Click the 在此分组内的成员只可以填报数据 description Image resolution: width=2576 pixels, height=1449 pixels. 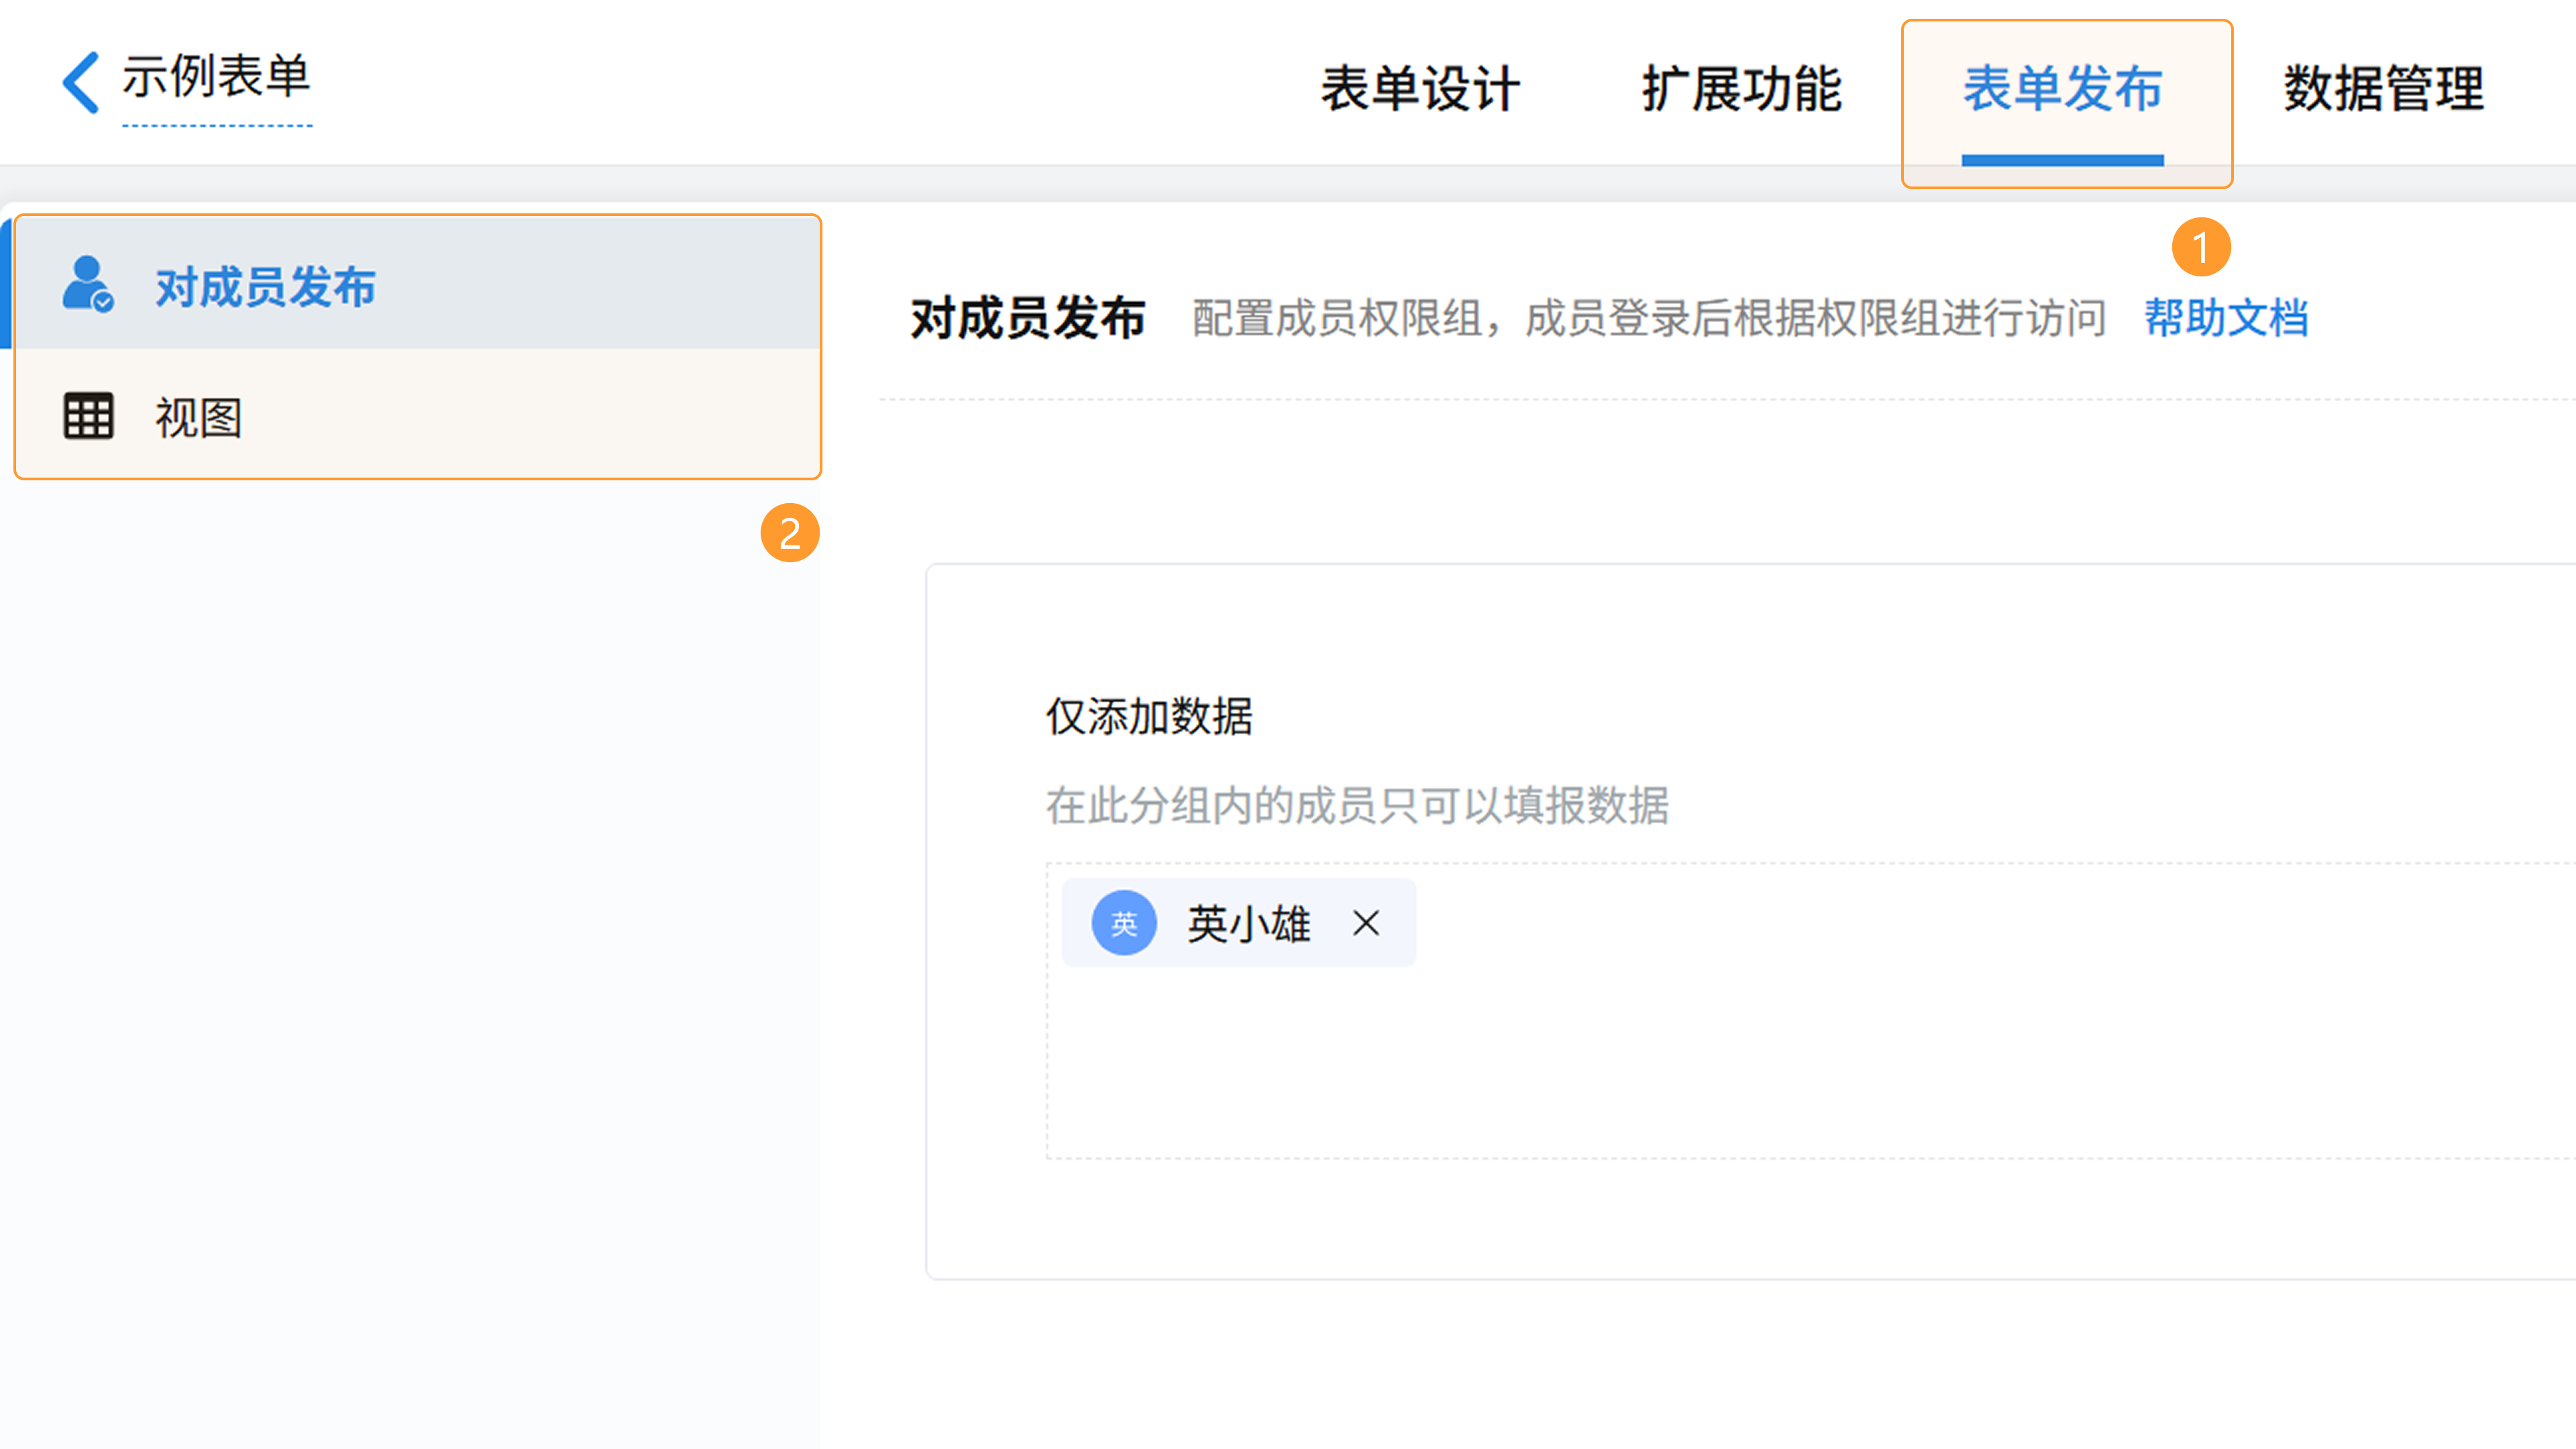[1357, 805]
